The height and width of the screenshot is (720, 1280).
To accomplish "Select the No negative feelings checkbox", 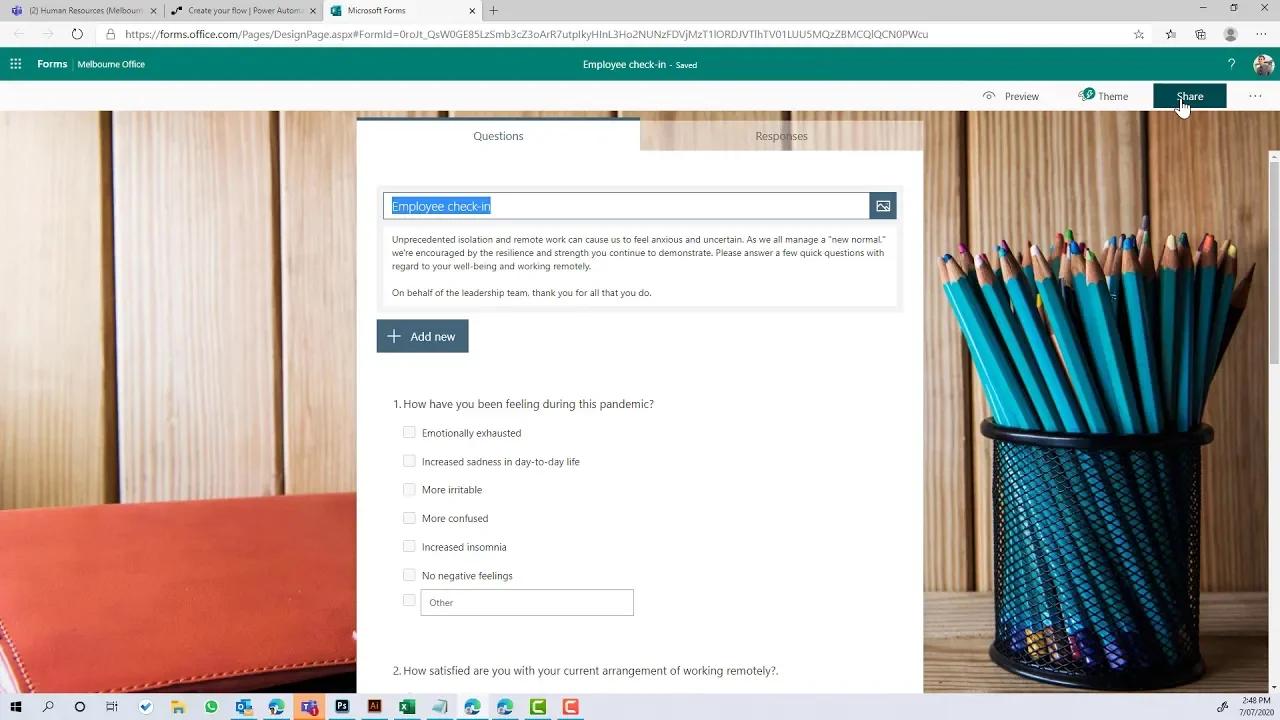I will coord(409,575).
